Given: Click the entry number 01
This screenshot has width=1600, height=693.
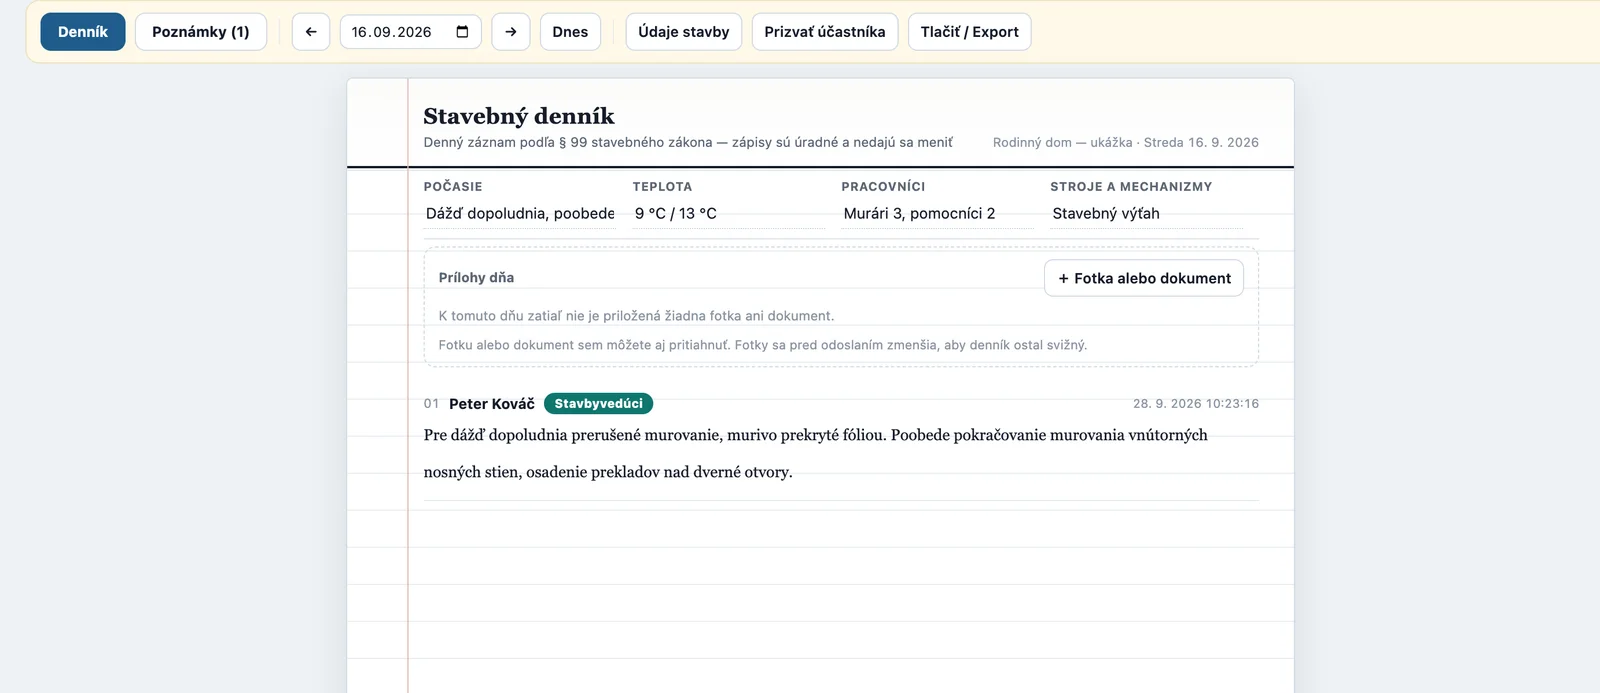Looking at the screenshot, I should point(432,404).
